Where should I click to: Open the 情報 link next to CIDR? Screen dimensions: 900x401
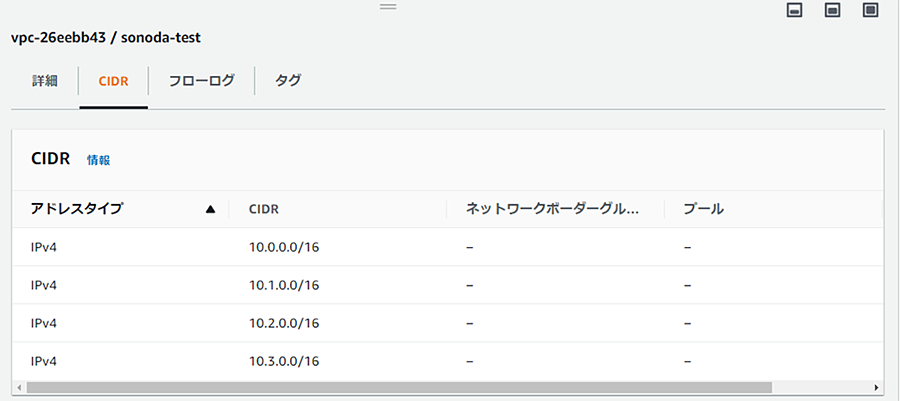tap(99, 160)
